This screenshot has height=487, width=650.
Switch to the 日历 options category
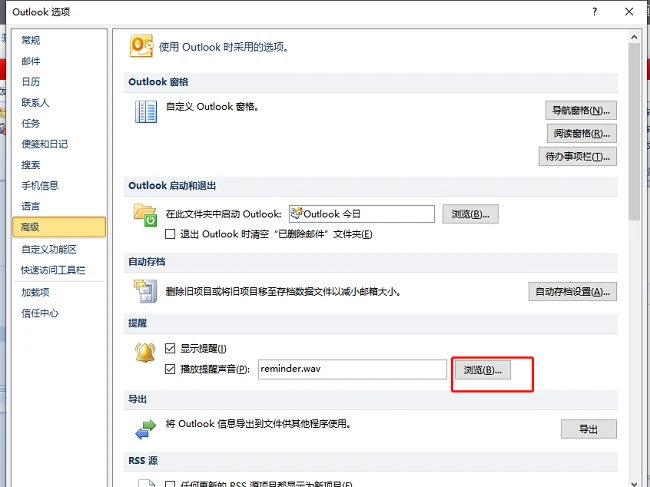click(31, 82)
